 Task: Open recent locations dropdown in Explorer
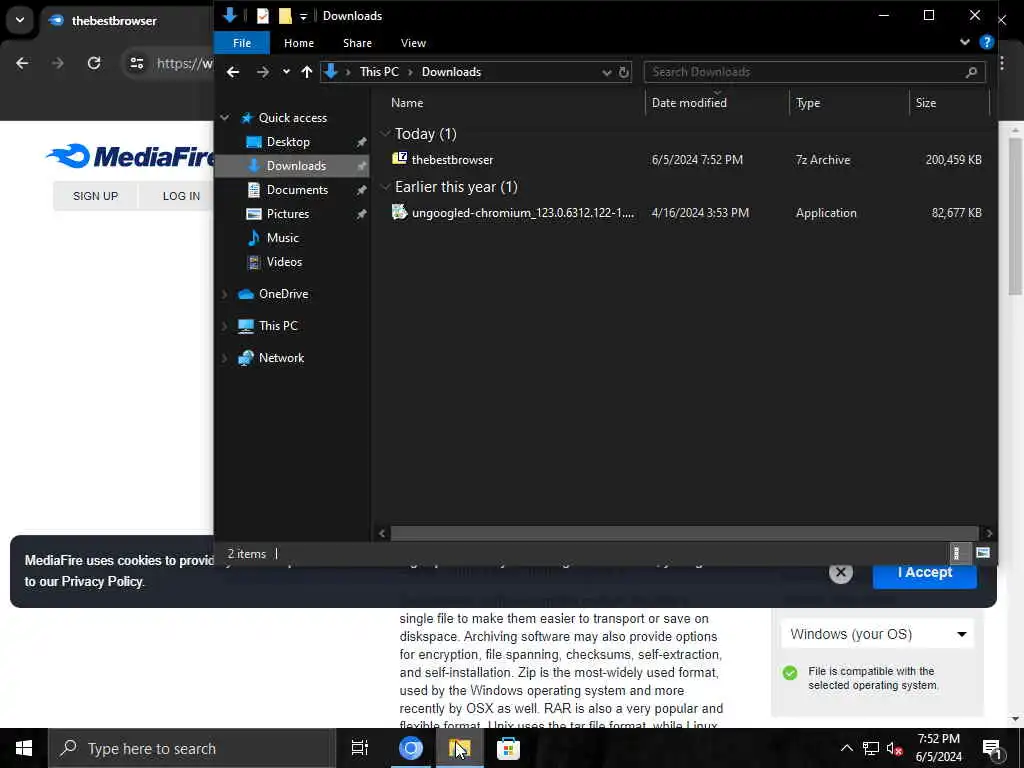point(286,72)
